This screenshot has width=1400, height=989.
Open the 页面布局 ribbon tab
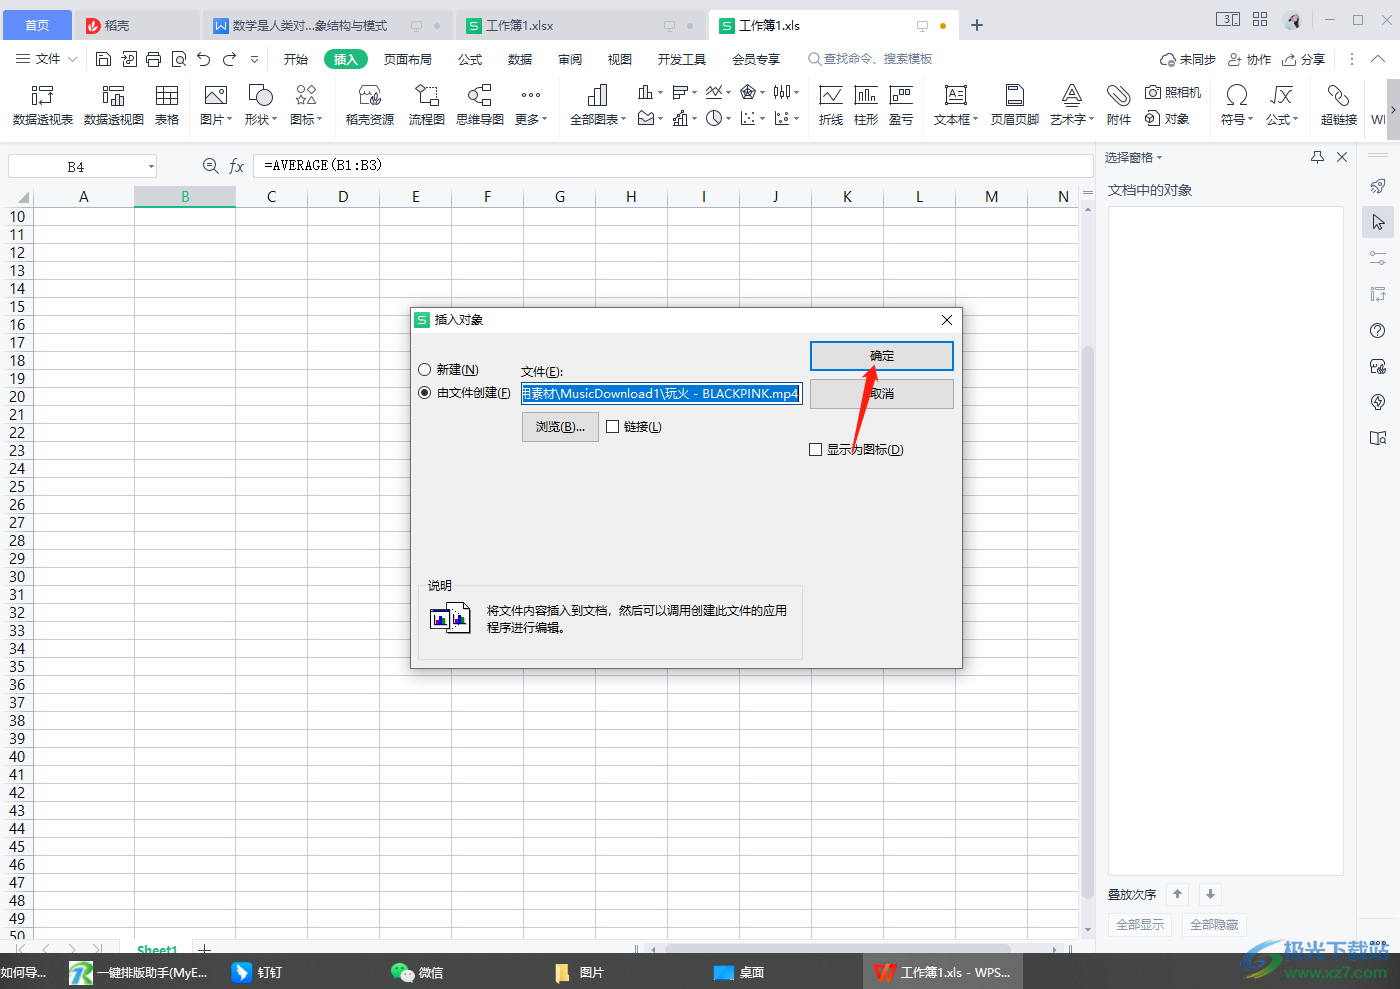coord(408,59)
